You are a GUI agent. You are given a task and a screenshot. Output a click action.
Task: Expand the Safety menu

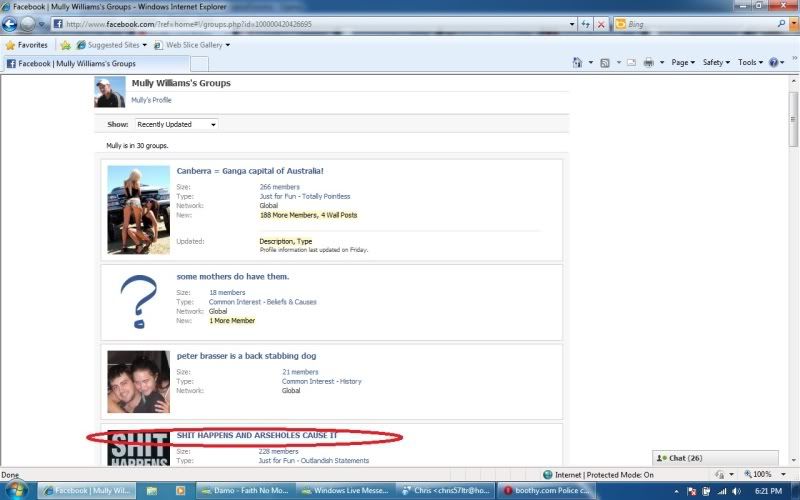tap(715, 62)
